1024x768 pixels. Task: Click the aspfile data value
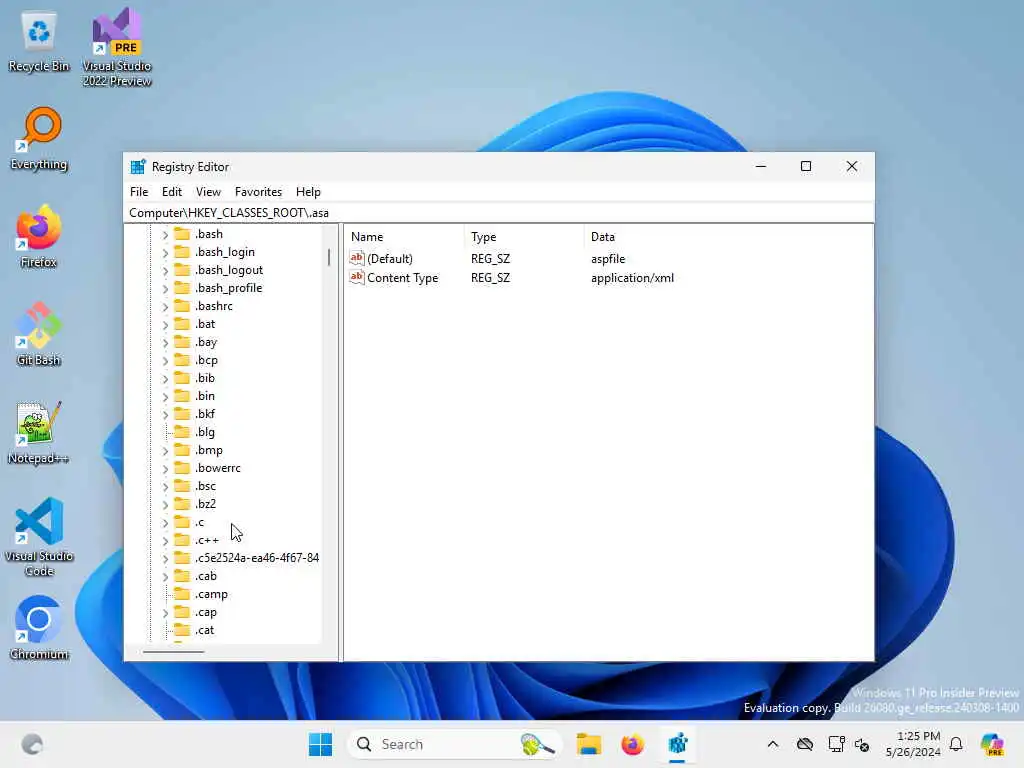608,259
